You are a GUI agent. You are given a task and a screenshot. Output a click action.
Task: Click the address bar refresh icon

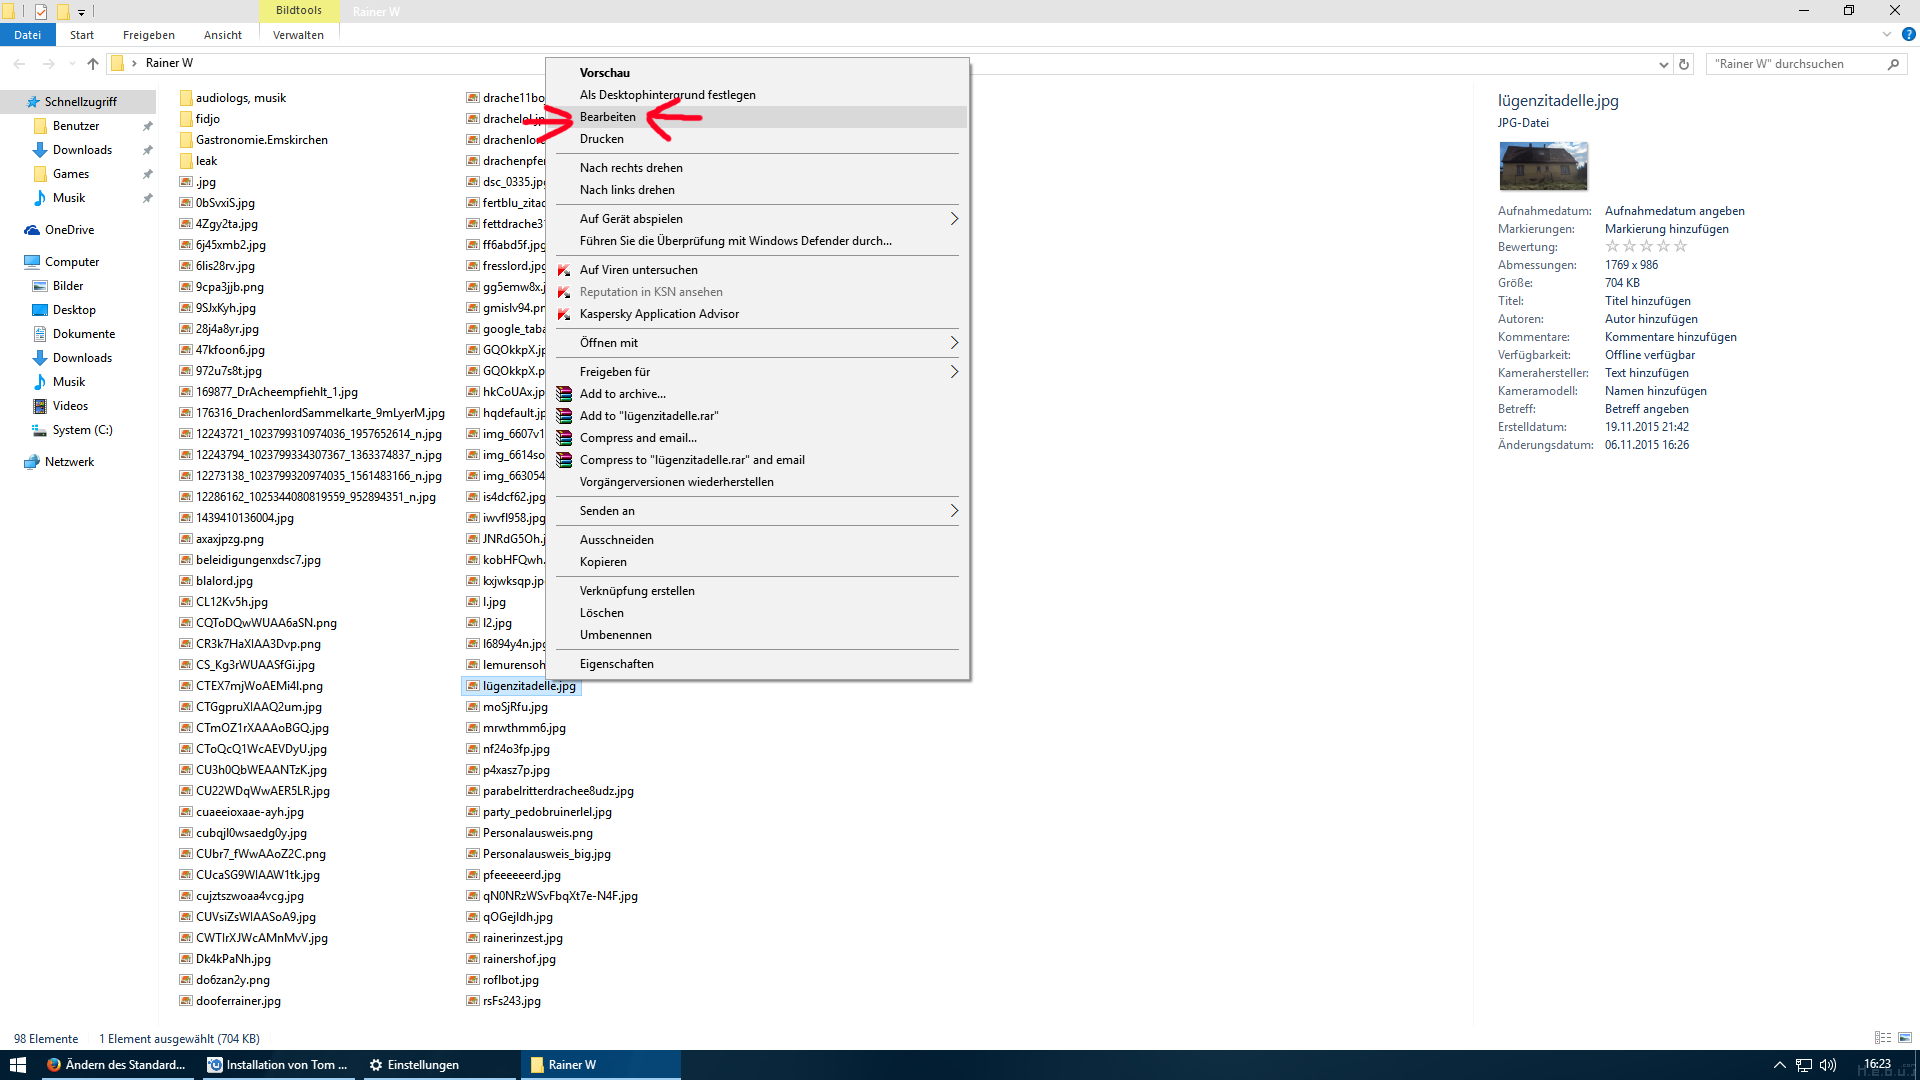(x=1684, y=64)
